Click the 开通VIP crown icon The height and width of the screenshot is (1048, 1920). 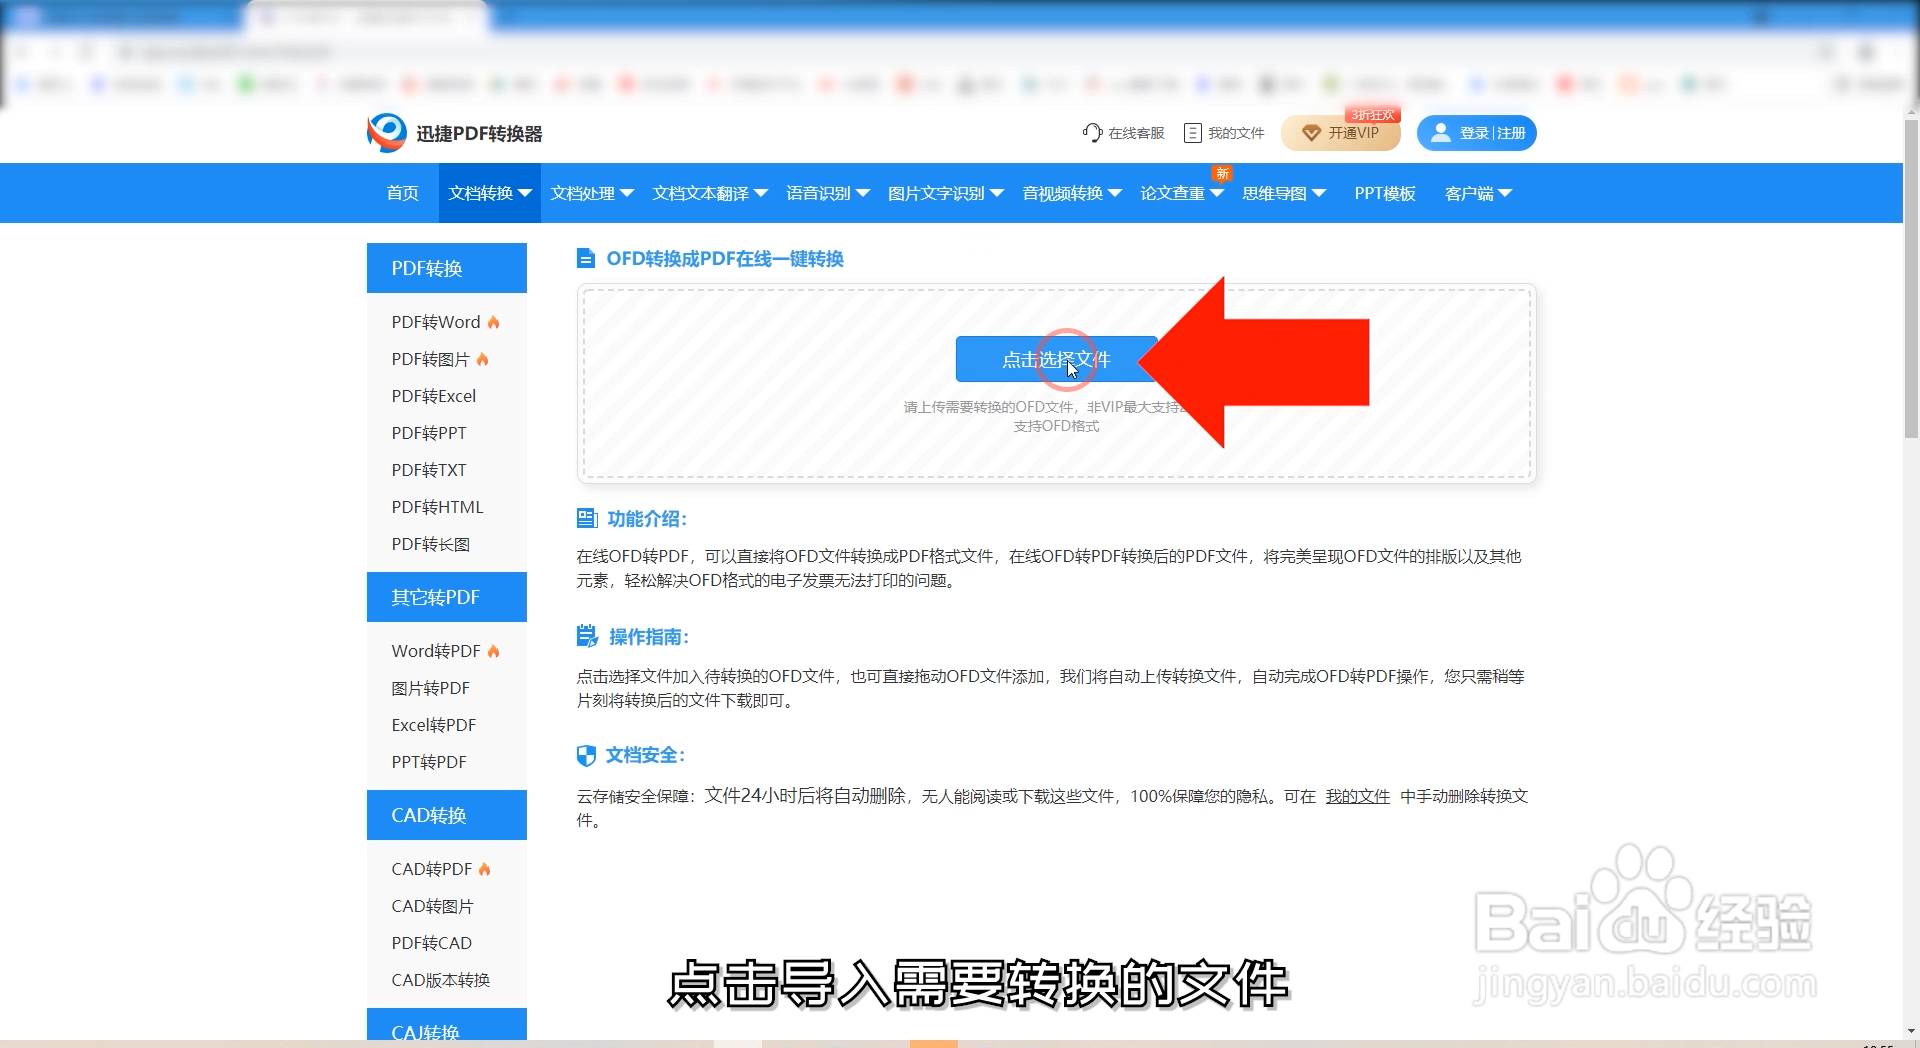[1311, 133]
